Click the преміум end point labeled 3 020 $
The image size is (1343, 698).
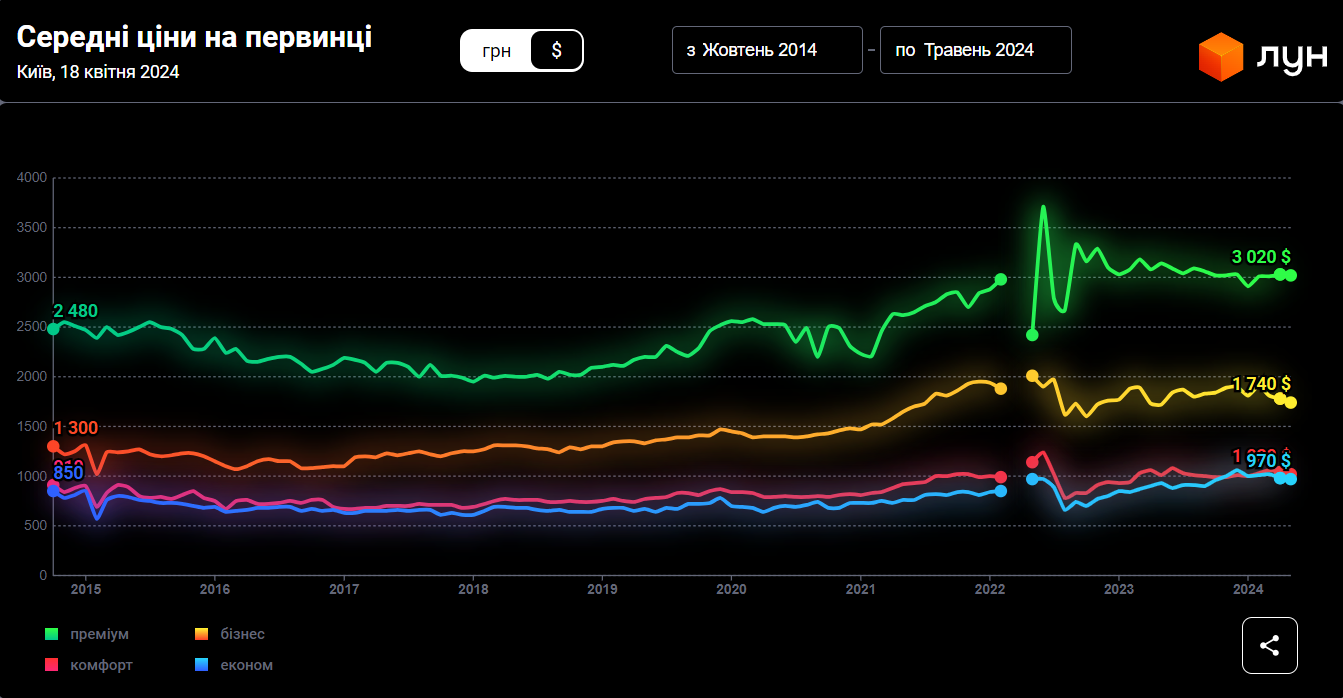pos(1290,275)
